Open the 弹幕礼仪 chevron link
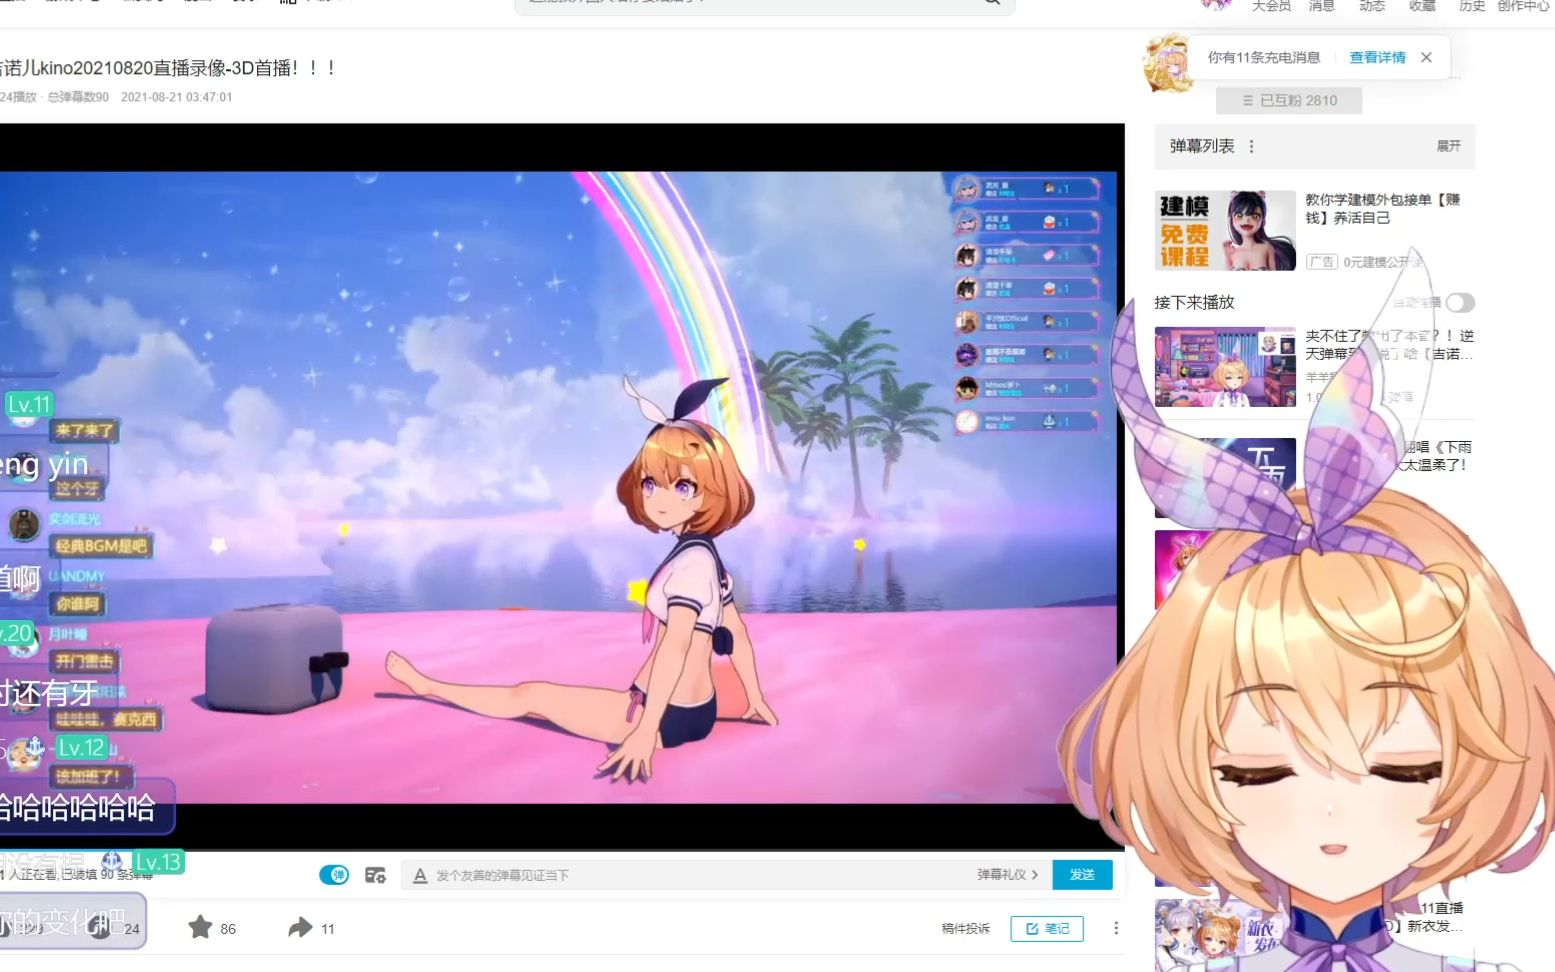 pos(1007,875)
